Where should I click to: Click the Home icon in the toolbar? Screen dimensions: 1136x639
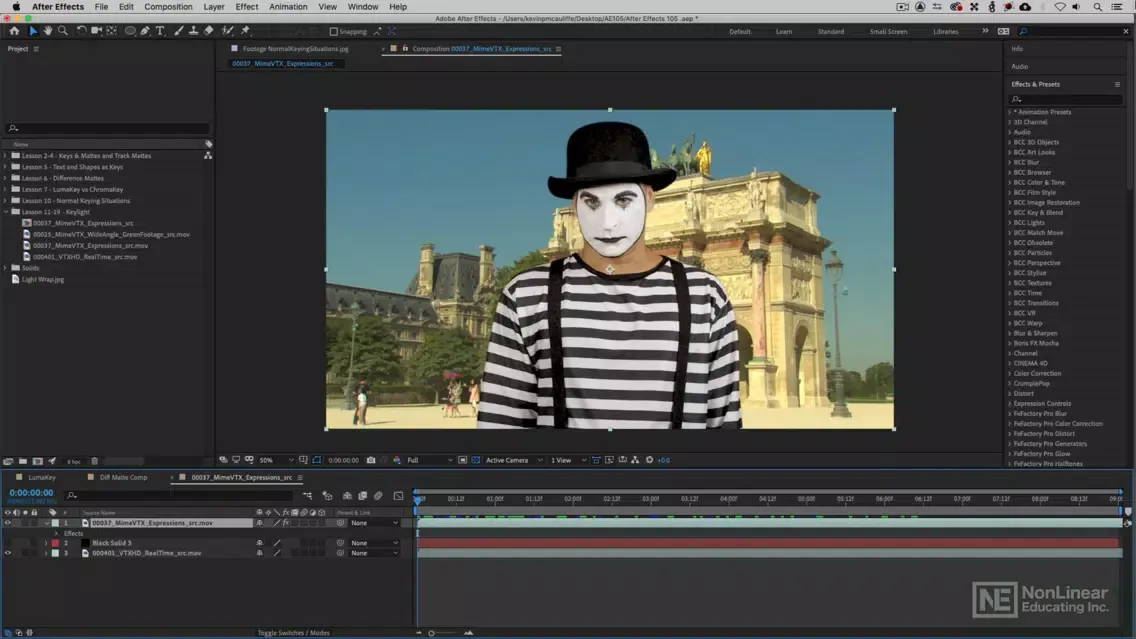click(14, 31)
